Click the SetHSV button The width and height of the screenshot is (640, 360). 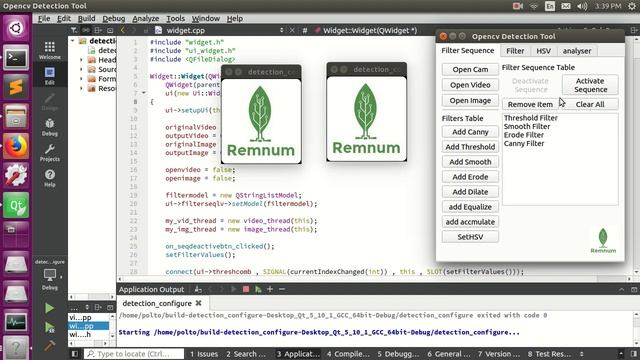pyautogui.click(x=470, y=237)
